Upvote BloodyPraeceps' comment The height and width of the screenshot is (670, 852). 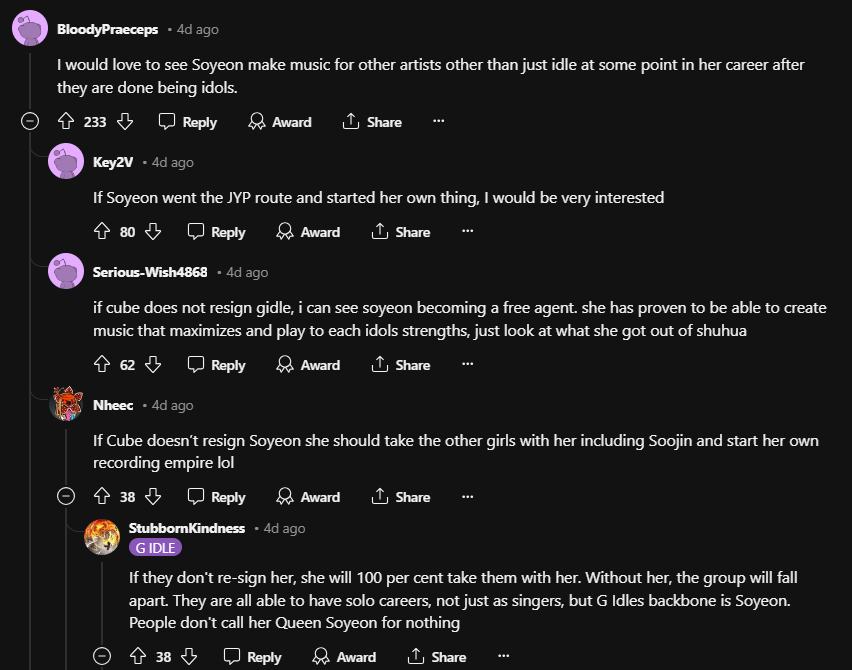(66, 122)
